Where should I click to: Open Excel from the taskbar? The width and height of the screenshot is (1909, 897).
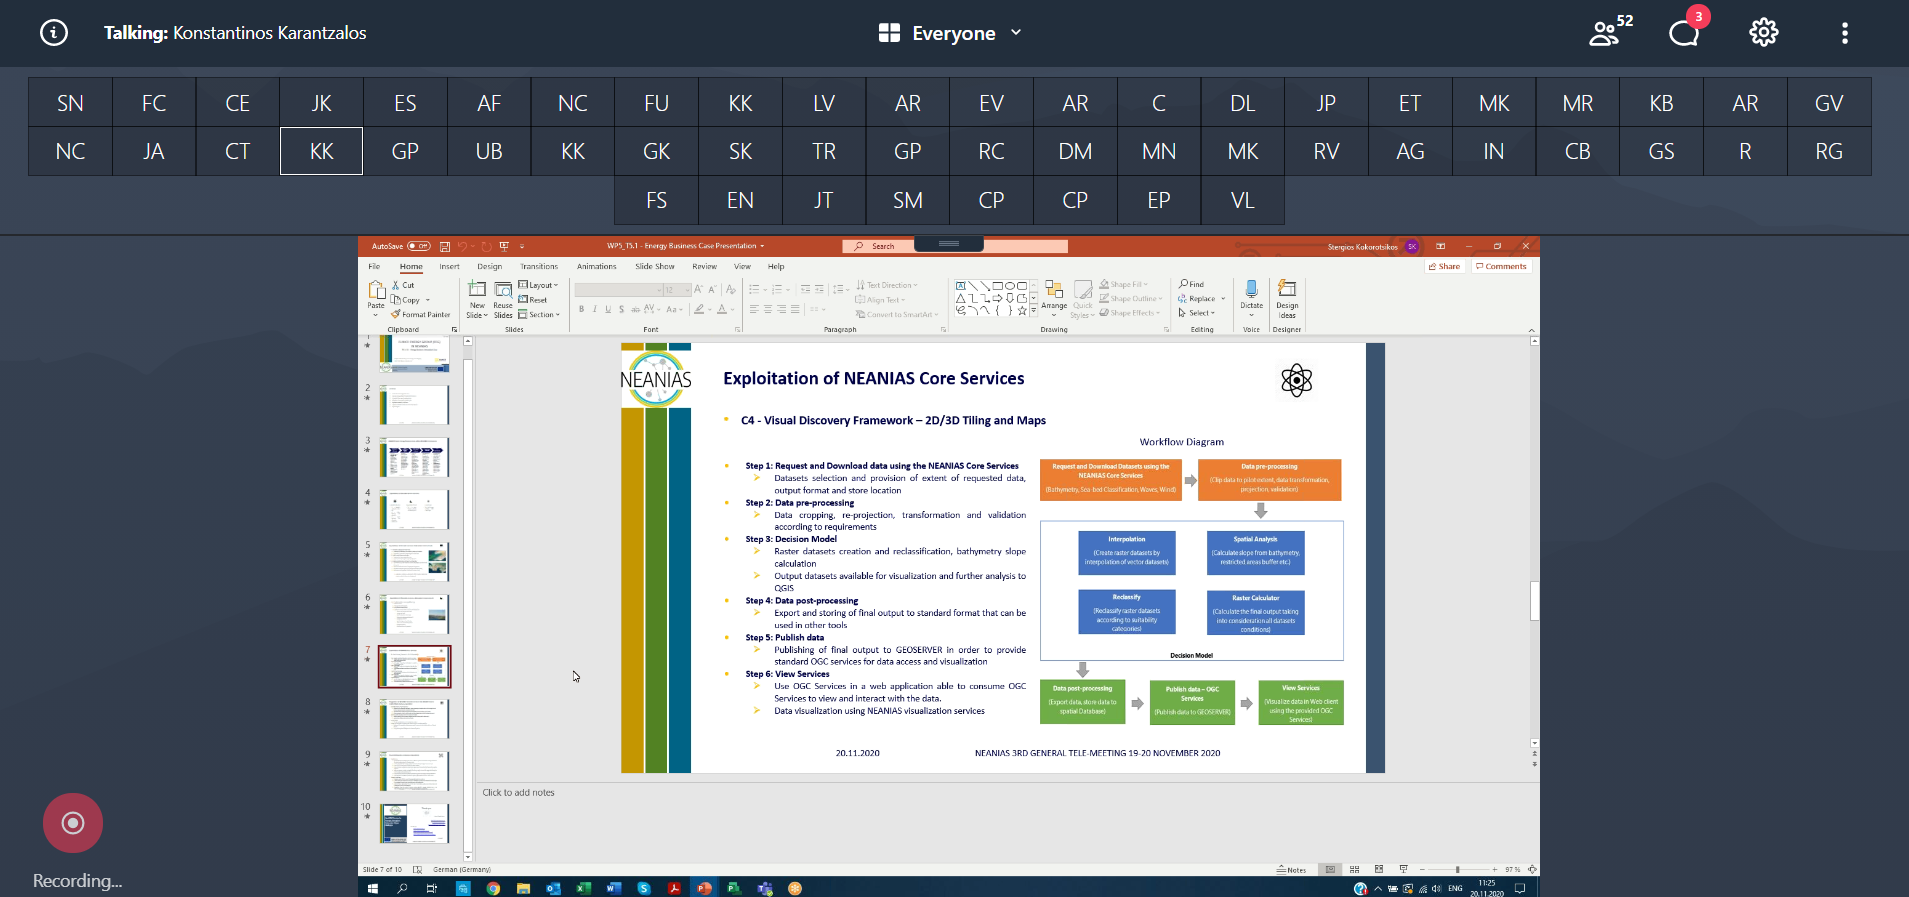(583, 888)
